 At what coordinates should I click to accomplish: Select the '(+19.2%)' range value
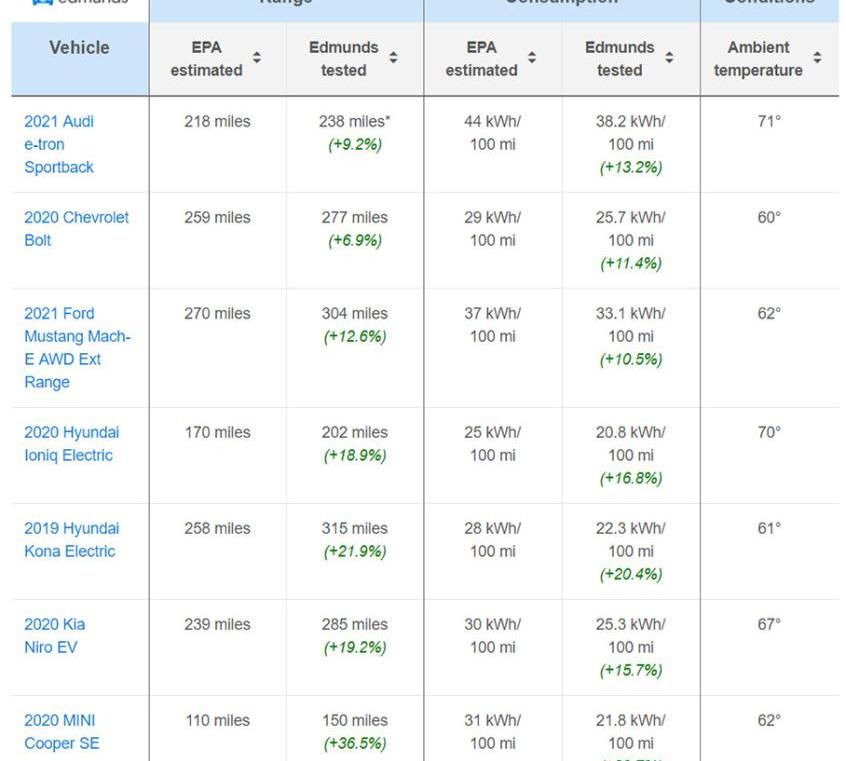point(354,648)
